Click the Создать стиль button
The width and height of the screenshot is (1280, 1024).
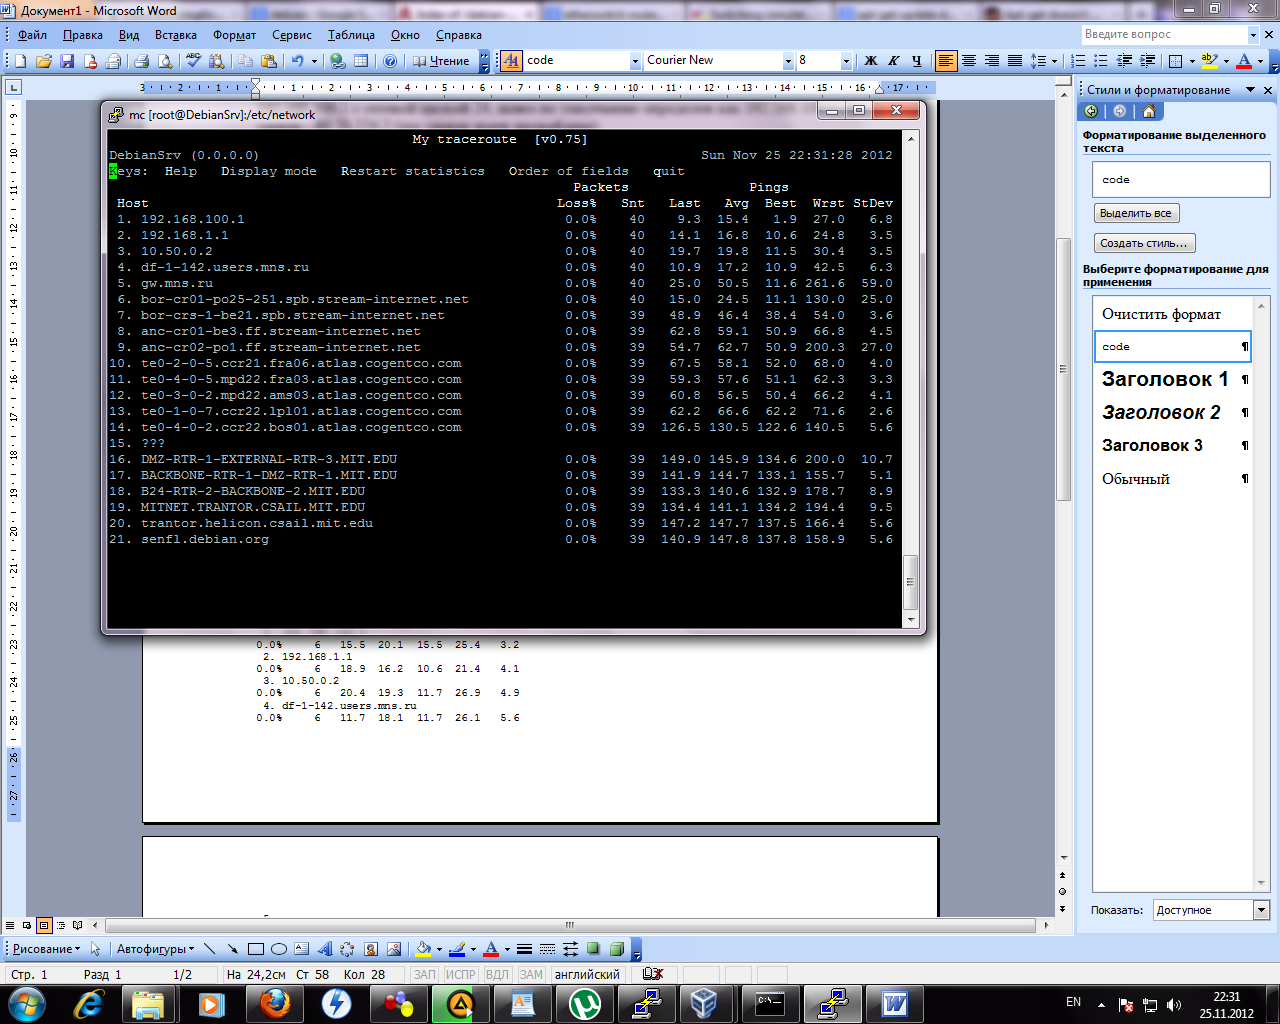pos(1144,243)
